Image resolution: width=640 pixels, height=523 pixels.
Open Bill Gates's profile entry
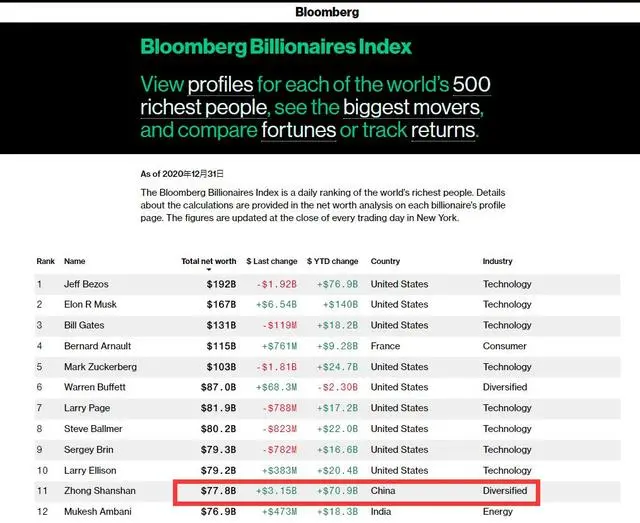tap(86, 325)
